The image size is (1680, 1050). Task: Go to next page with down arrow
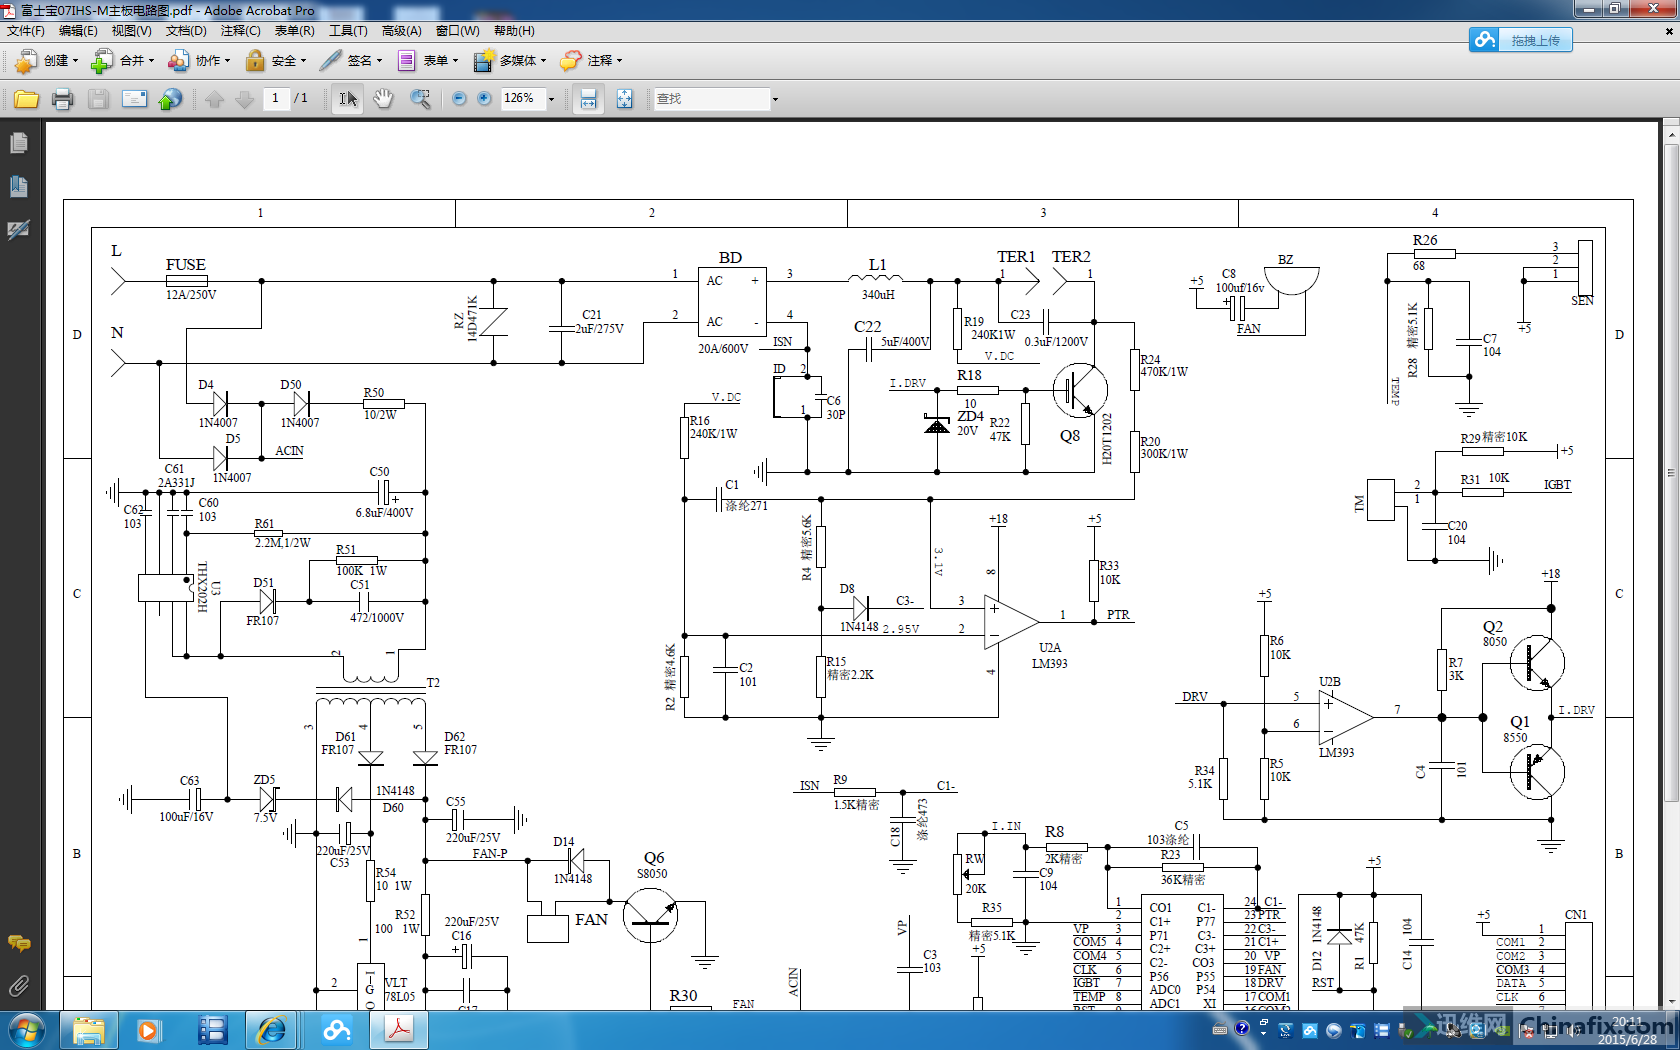click(x=244, y=99)
